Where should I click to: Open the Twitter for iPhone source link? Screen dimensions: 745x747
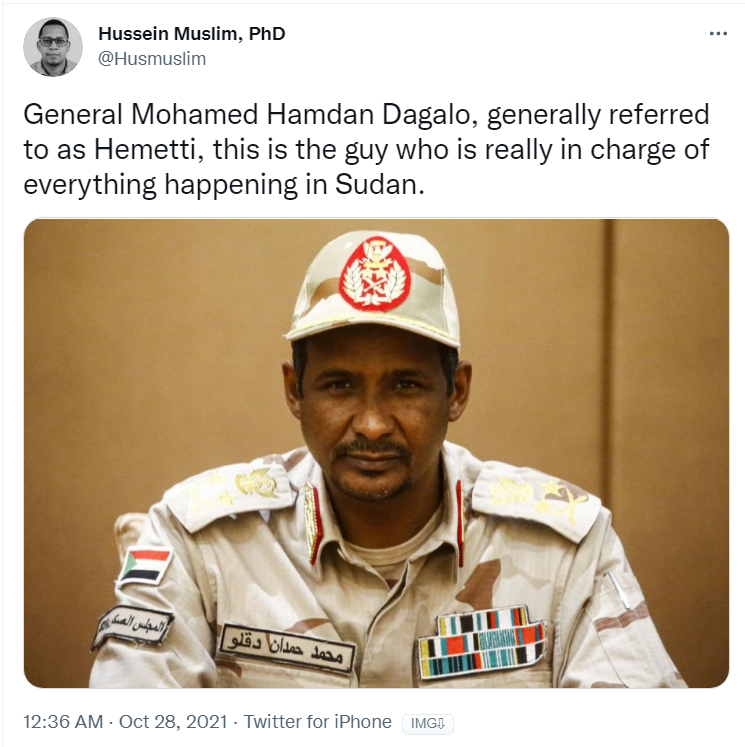[x=318, y=722]
